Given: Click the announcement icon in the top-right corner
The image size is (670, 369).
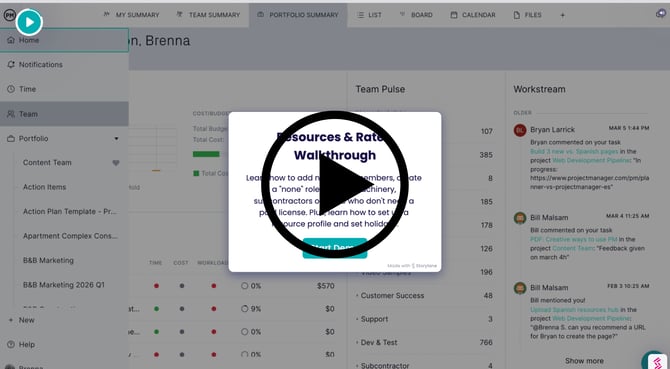Looking at the screenshot, I should (661, 14).
